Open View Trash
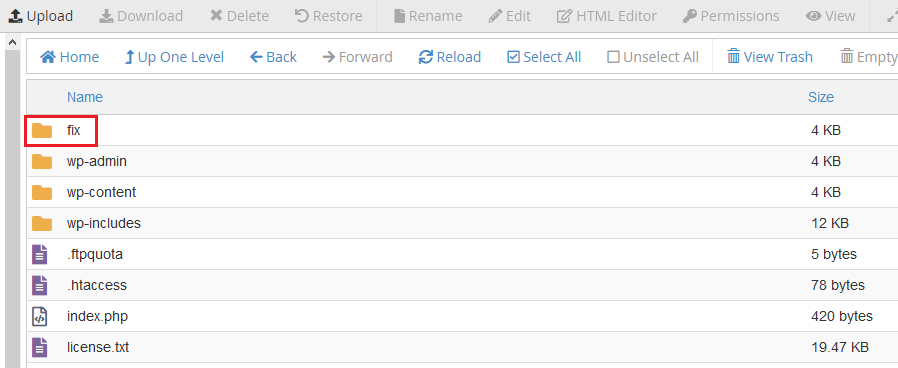The image size is (898, 368). 770,57
